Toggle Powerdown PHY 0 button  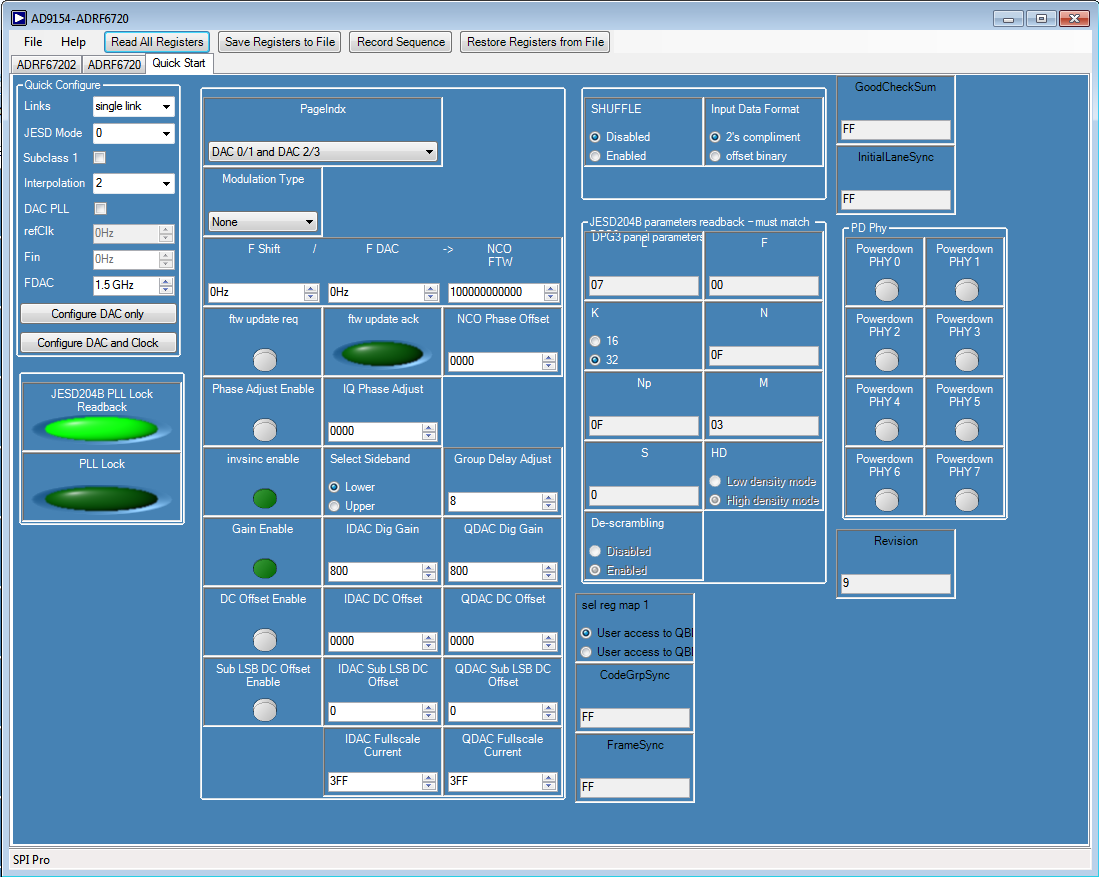pos(886,290)
